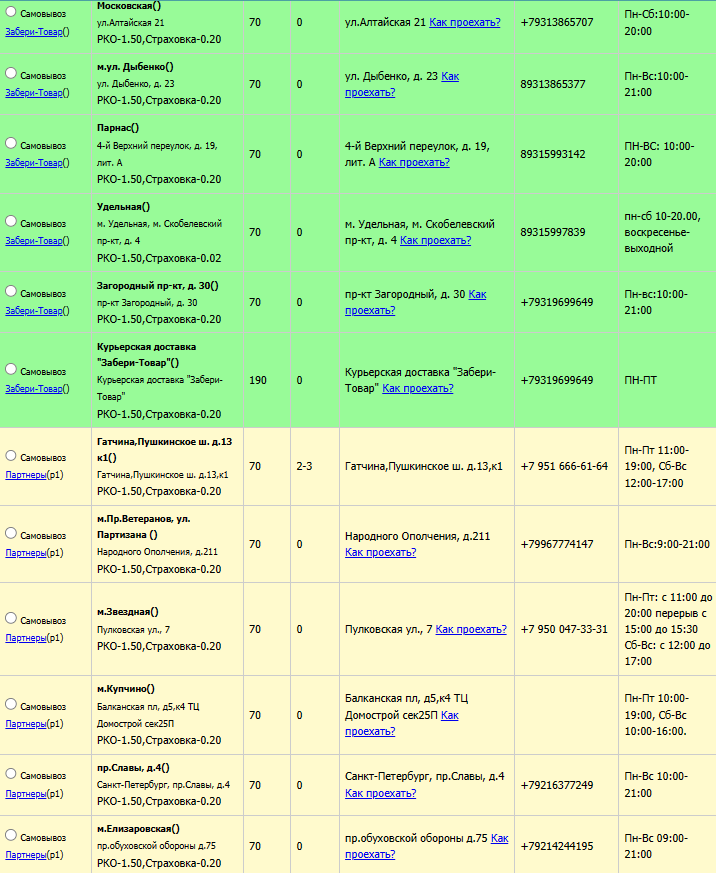This screenshot has width=716, height=873.
Task: Open Забери-Товар link in Курьерская доставка row
Action: point(34,389)
